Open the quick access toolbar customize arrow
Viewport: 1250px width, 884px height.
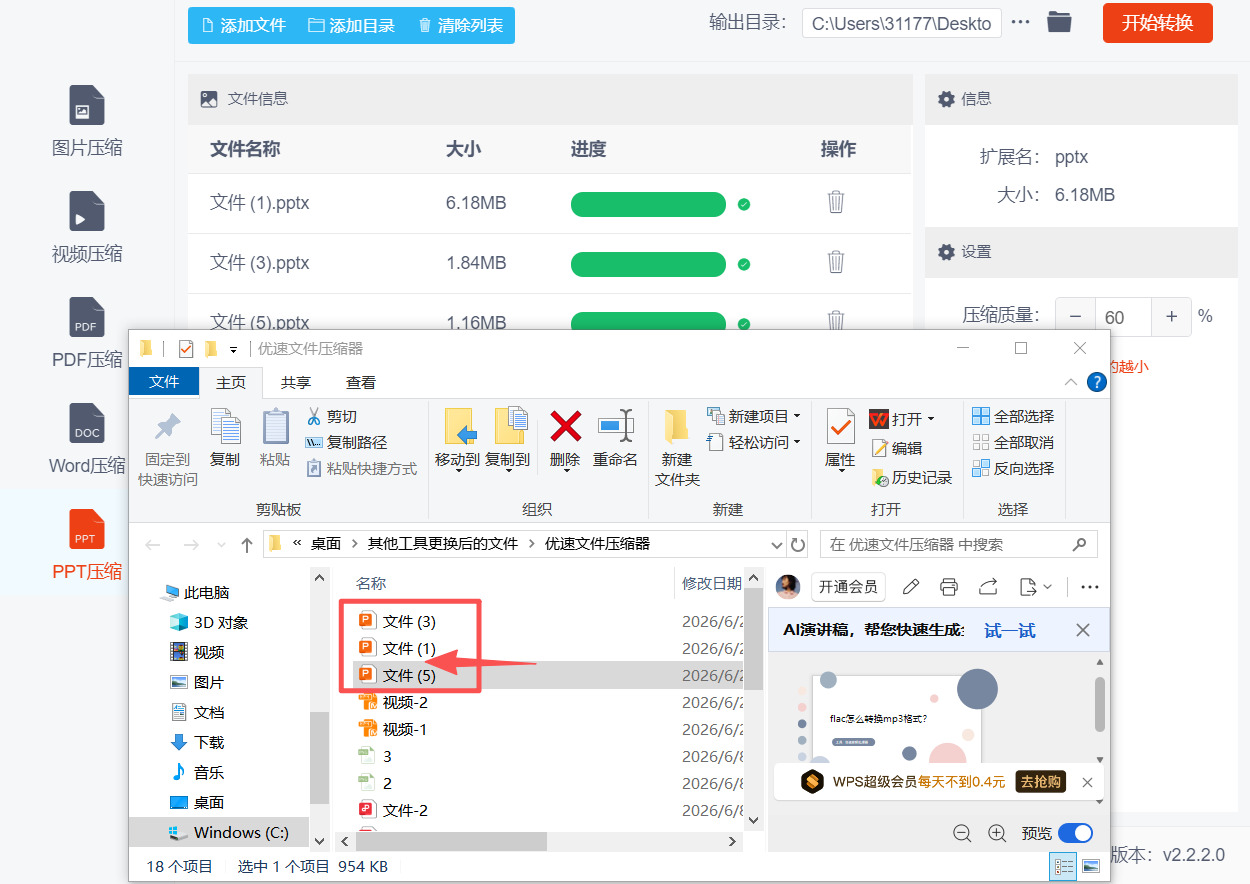(x=234, y=349)
